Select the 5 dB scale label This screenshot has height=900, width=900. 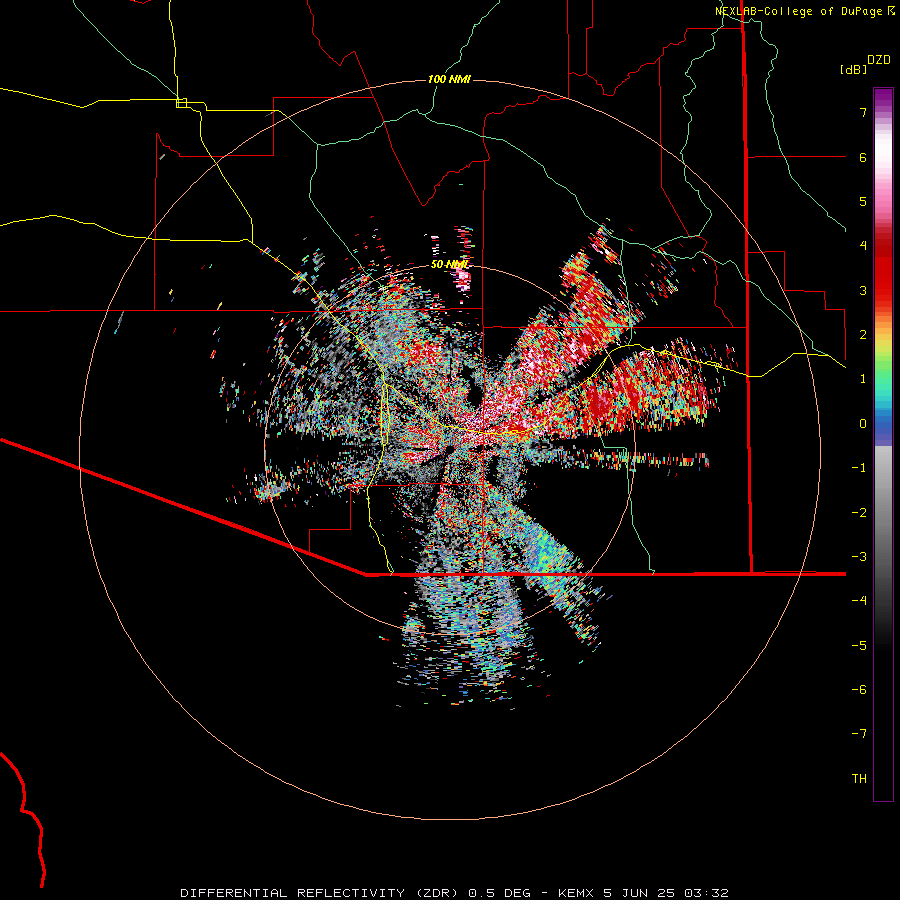click(x=863, y=201)
